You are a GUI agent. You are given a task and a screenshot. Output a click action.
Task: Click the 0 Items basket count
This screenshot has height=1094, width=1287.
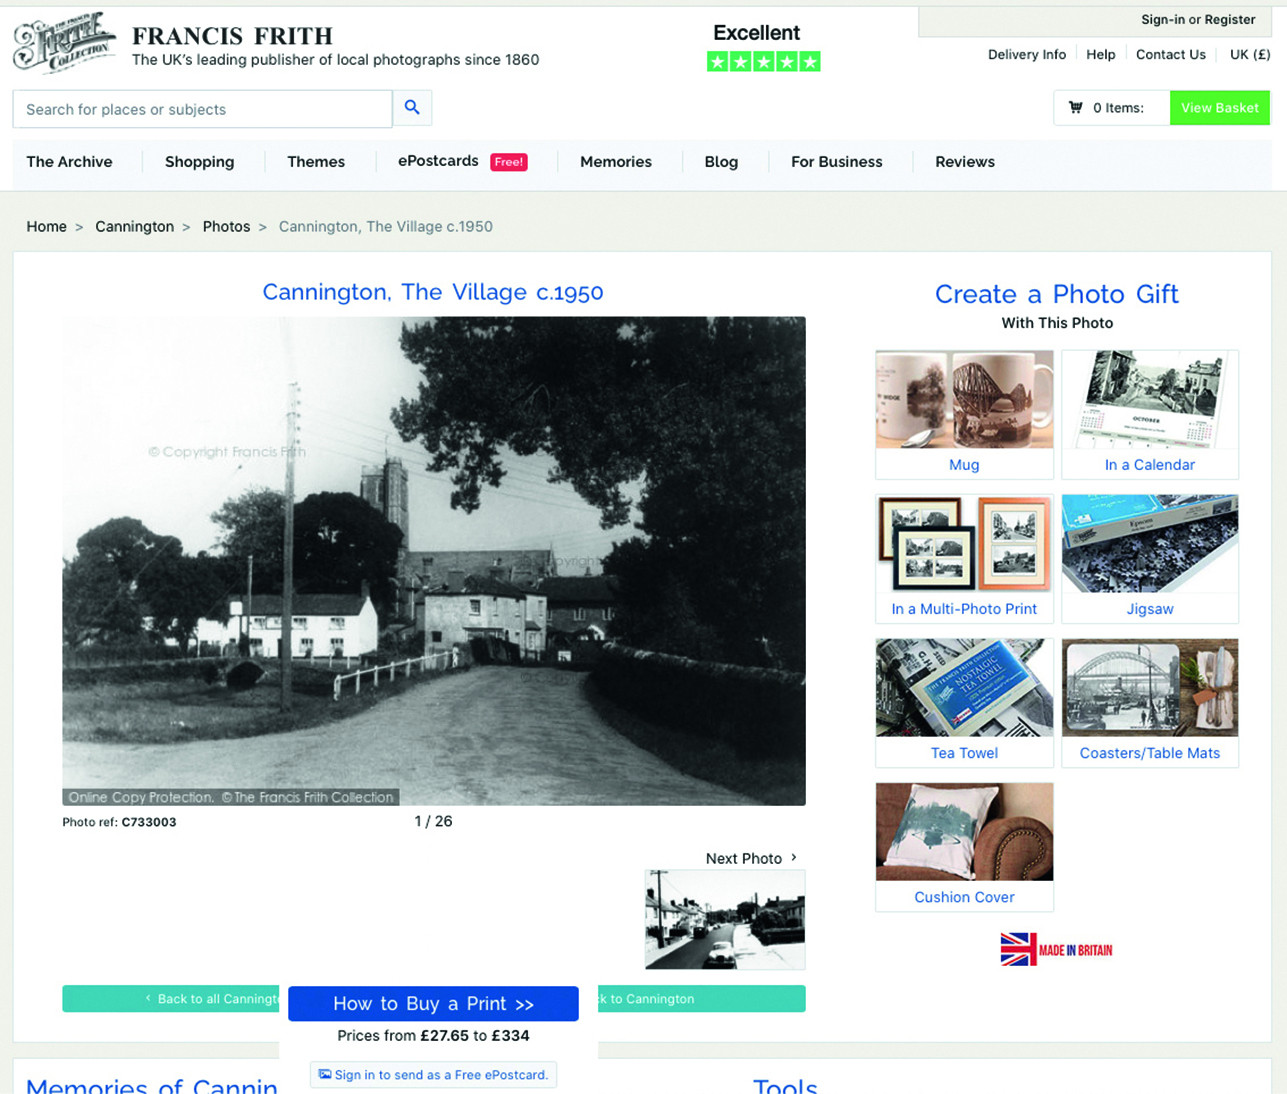[1118, 108]
